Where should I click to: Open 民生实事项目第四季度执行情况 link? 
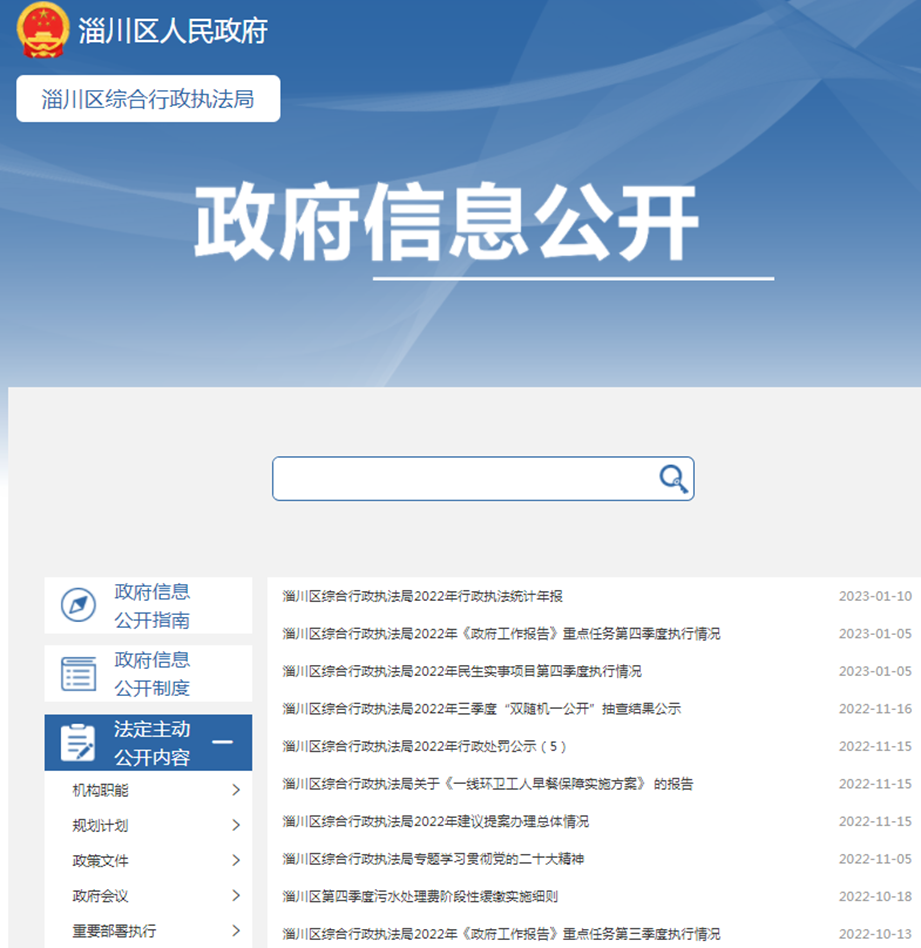(461, 671)
